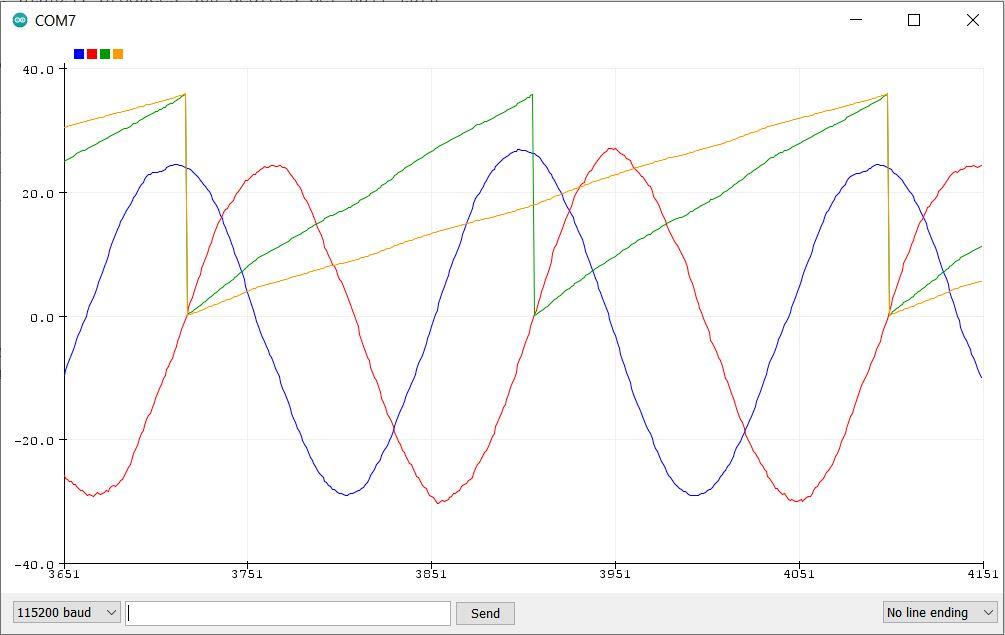Click the orange ramp signal peak
The height and width of the screenshot is (635, 1005).
coord(883,95)
